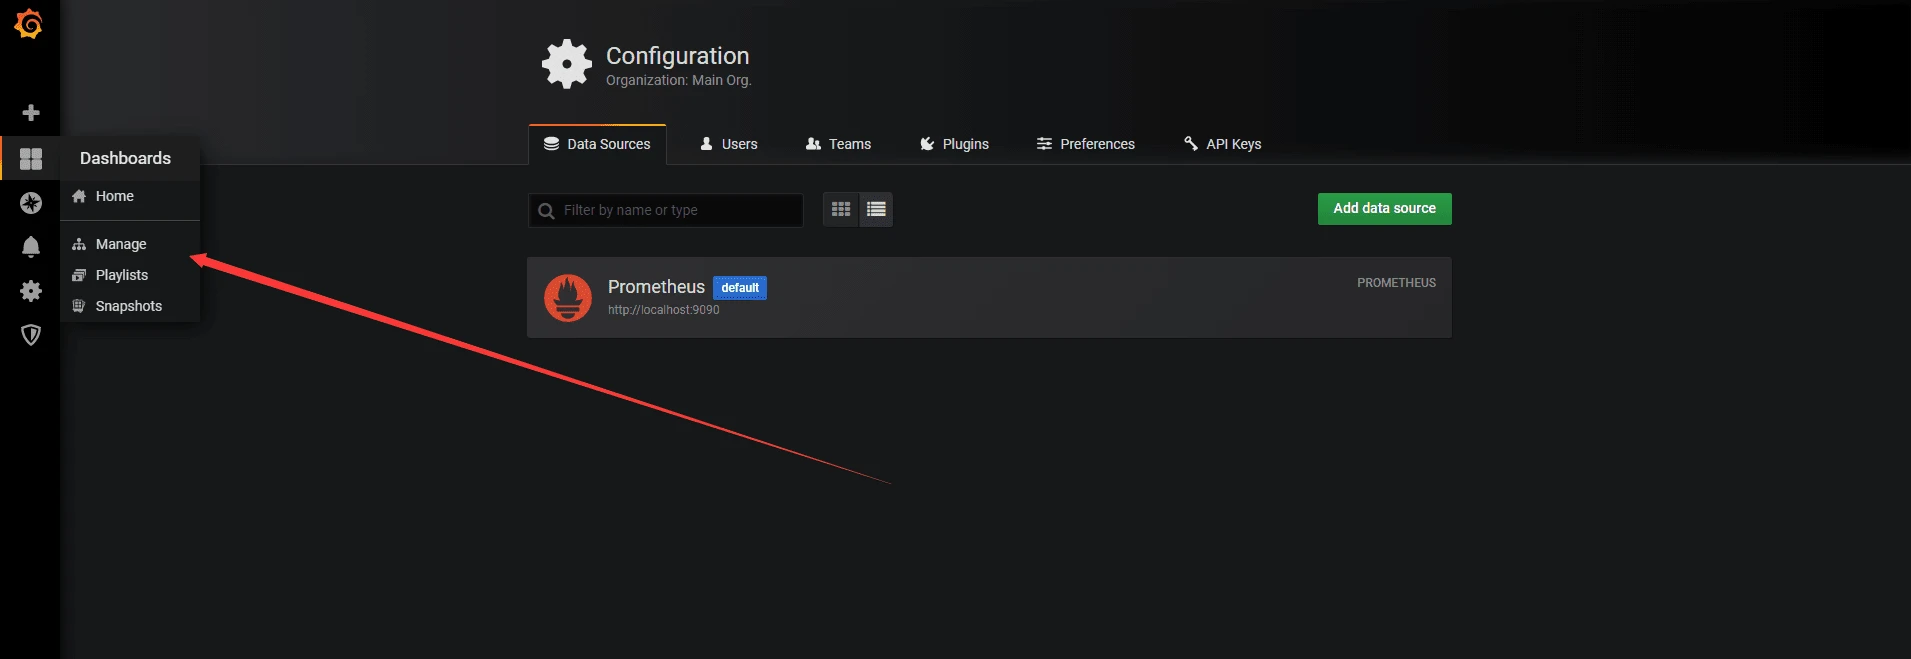
Task: Go to the Plugins tab
Action: tap(954, 144)
